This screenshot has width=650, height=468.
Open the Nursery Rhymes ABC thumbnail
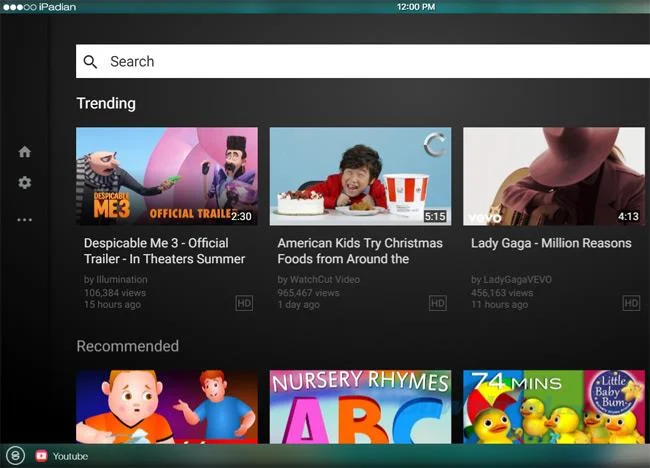point(360,407)
